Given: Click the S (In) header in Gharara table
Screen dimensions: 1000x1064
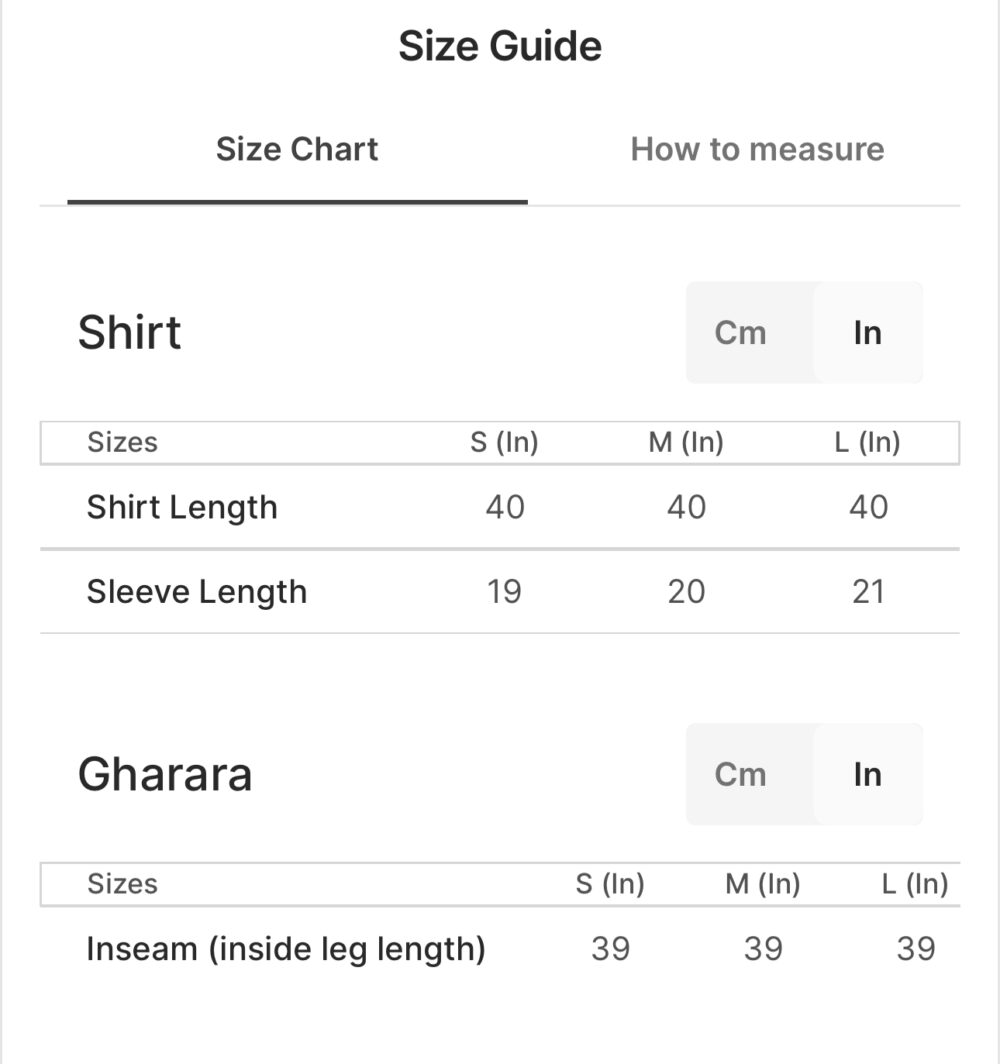Looking at the screenshot, I should click(x=610, y=884).
